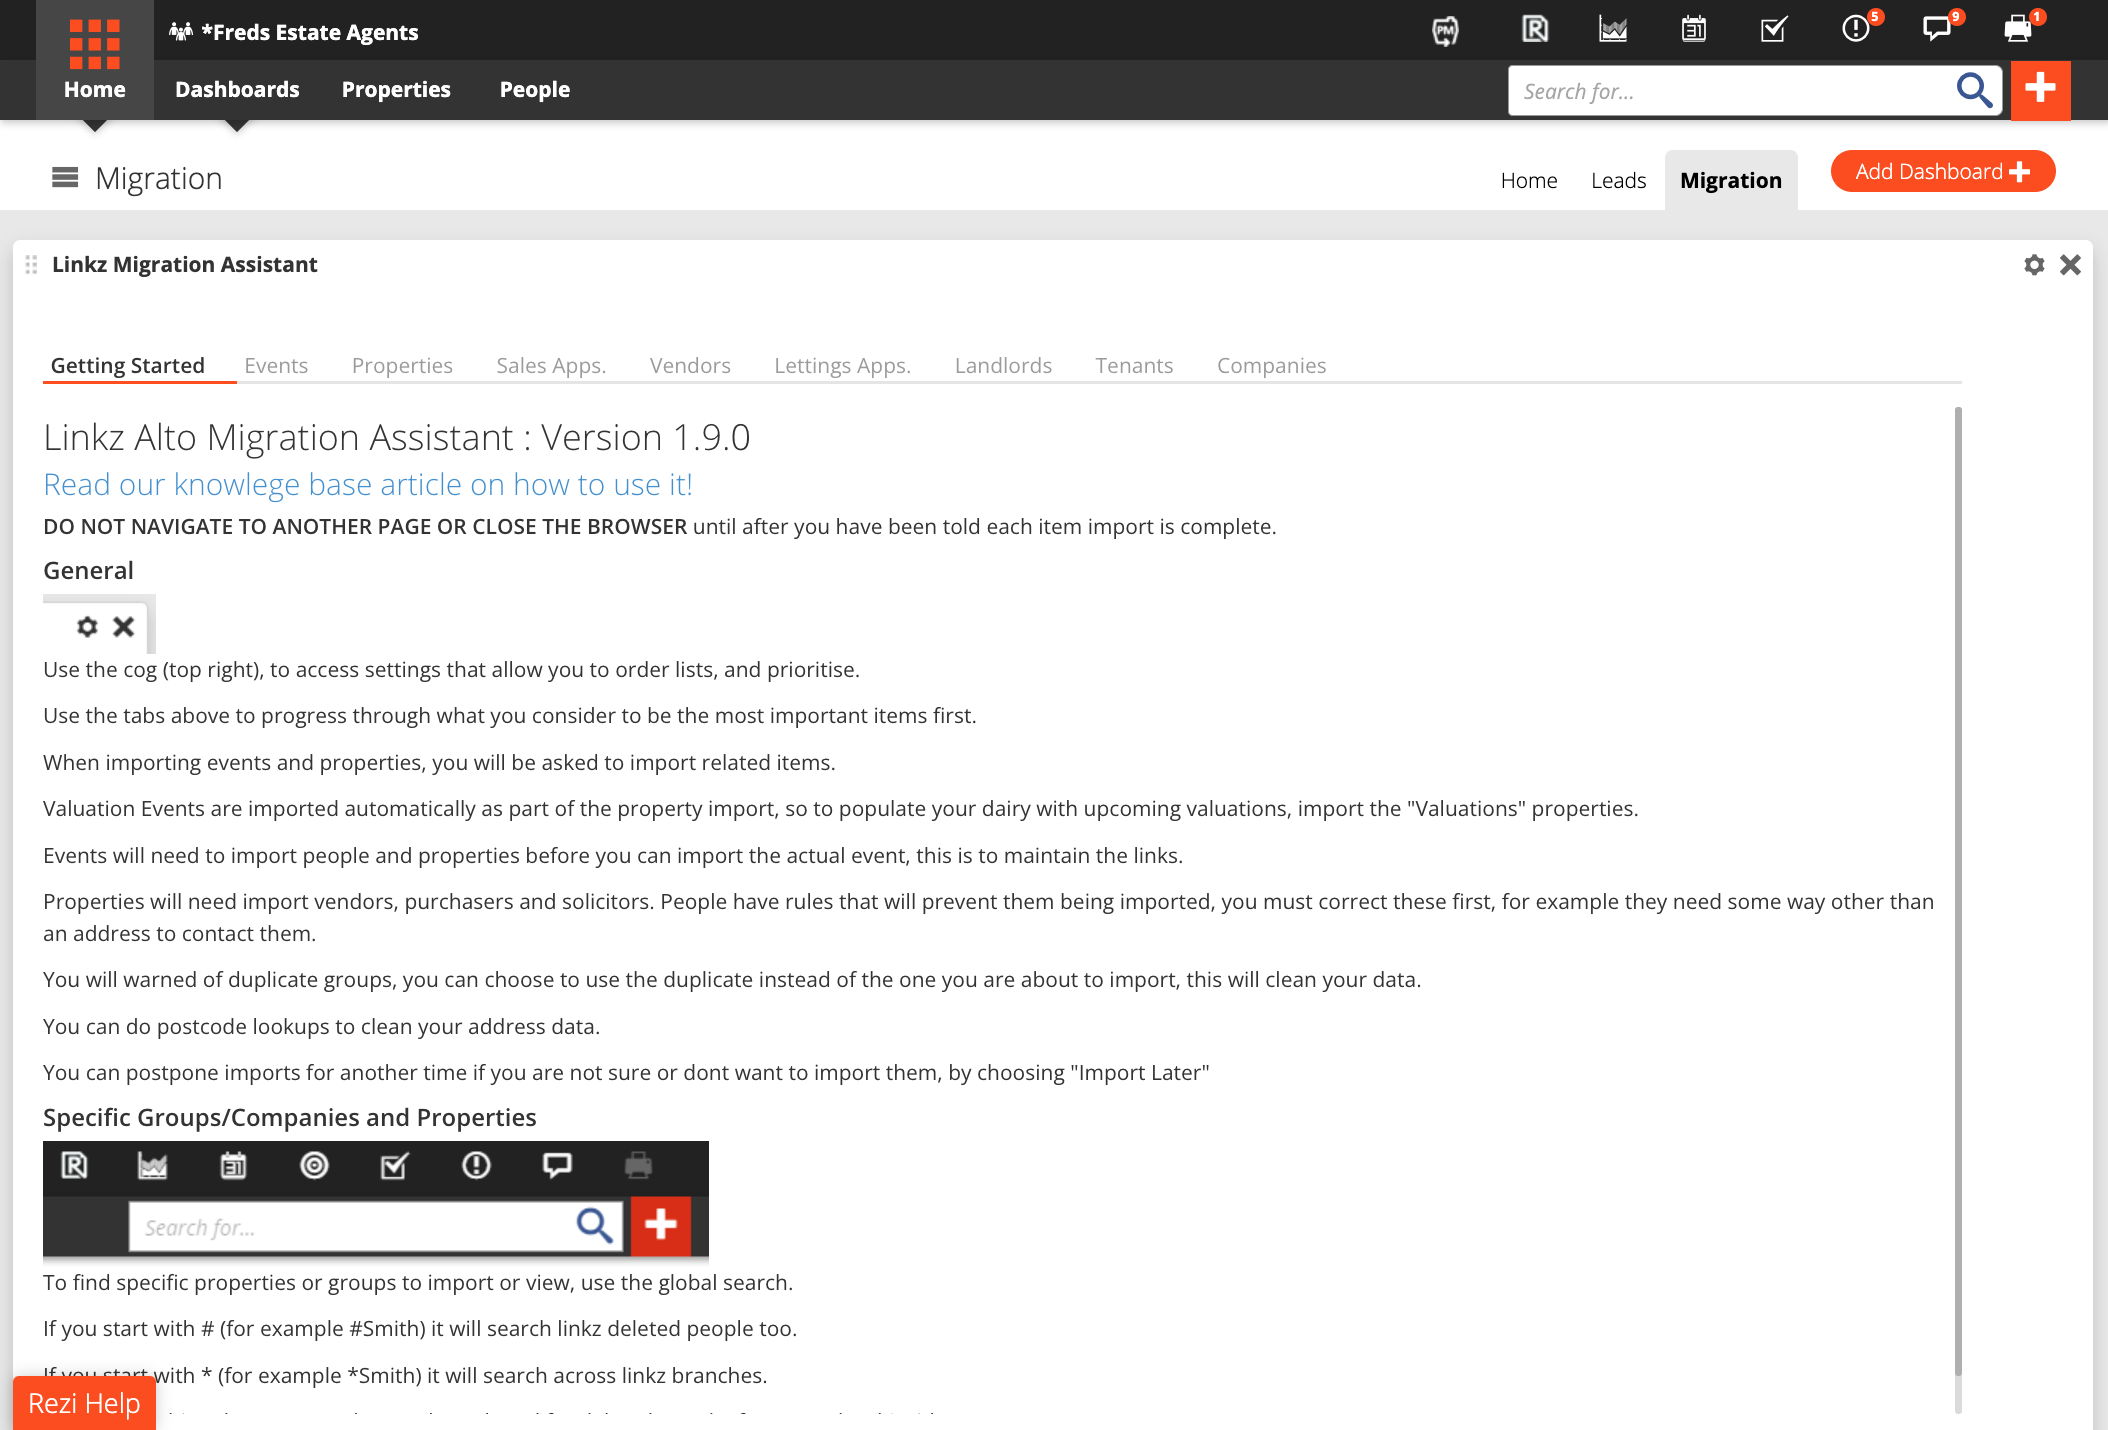The width and height of the screenshot is (2108, 1430).
Task: Grab the widget drag handle dots
Action: [31, 265]
